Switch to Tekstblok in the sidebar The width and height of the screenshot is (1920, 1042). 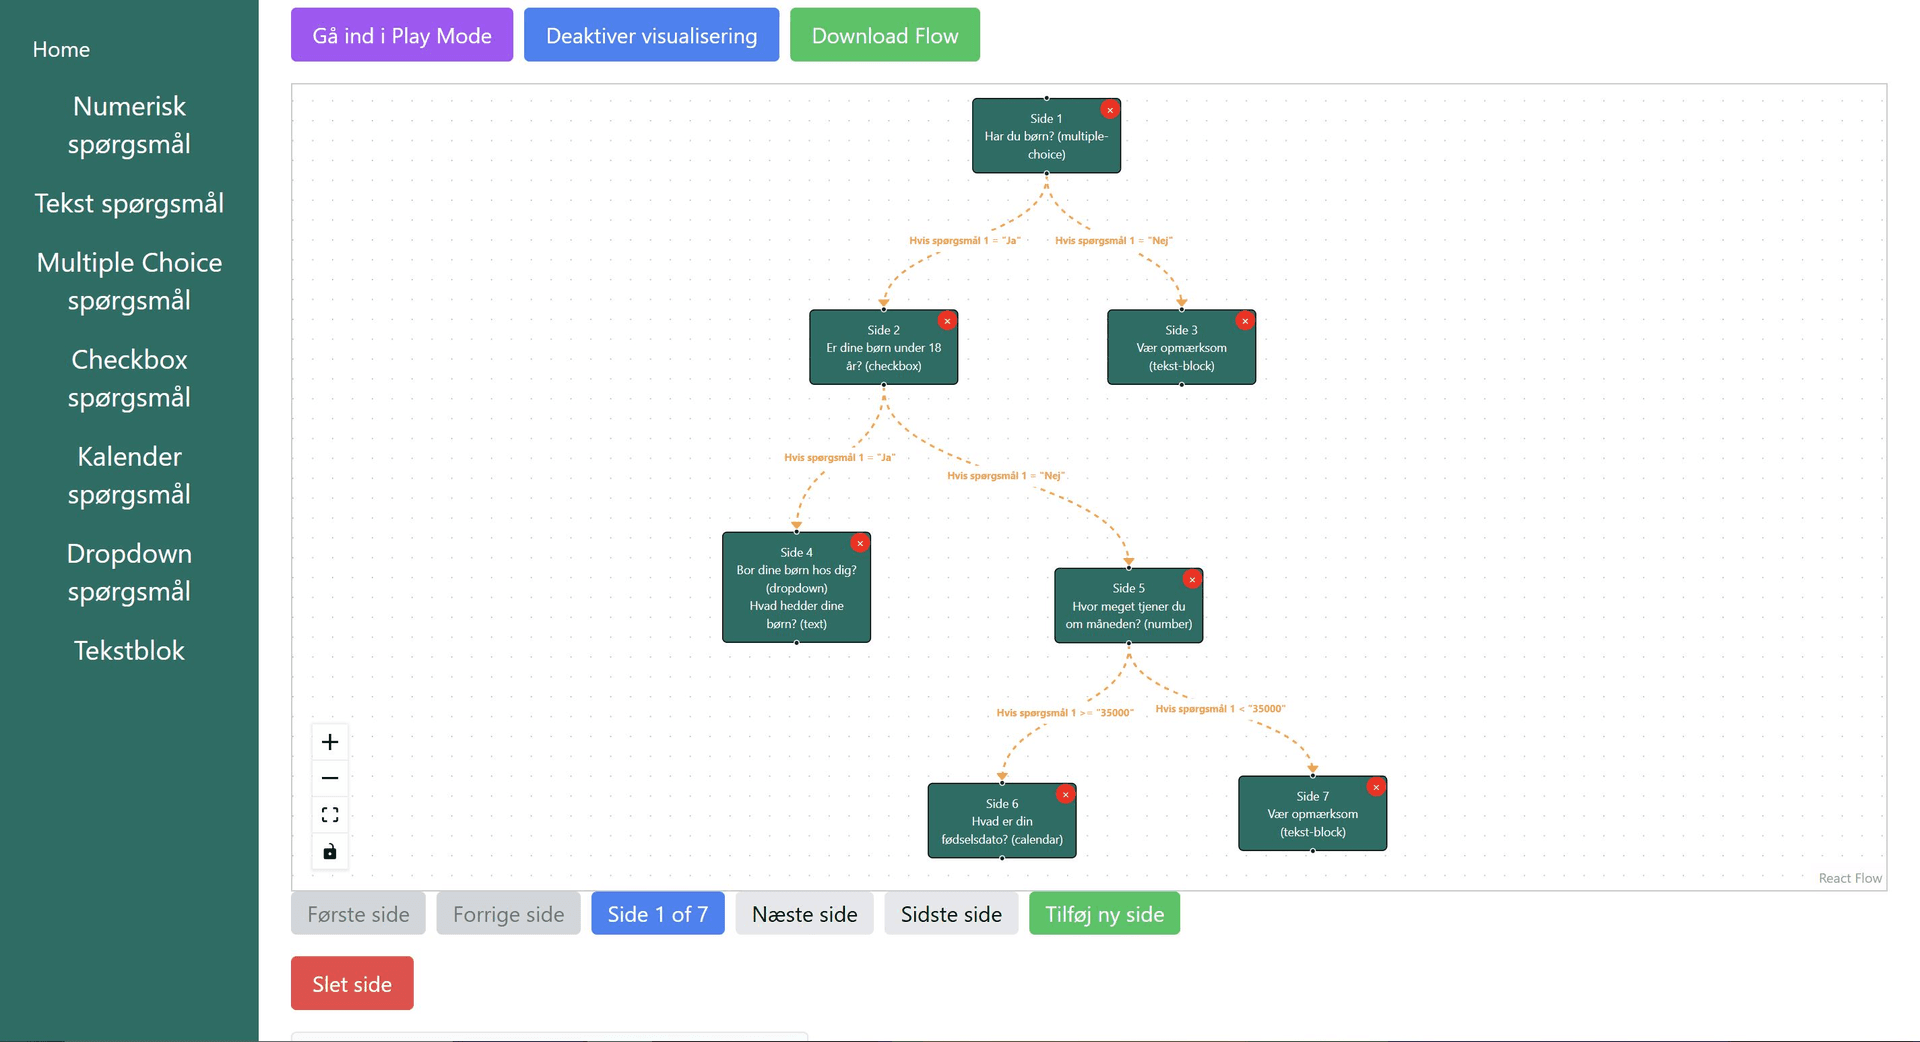click(x=129, y=650)
